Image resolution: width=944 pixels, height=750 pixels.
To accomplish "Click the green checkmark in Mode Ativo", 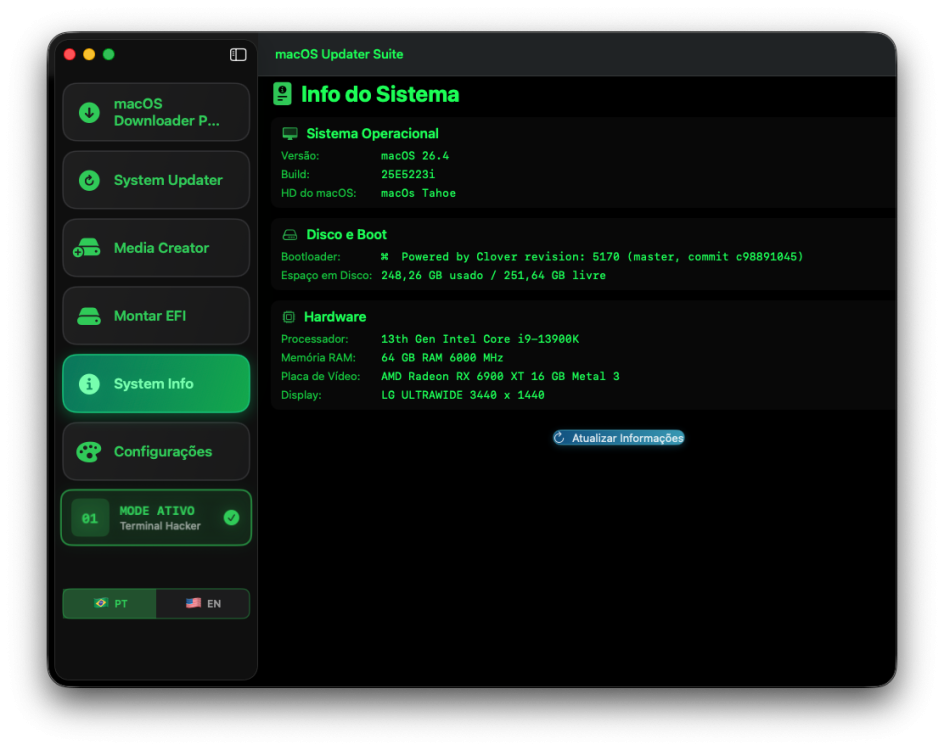I will coord(231,518).
